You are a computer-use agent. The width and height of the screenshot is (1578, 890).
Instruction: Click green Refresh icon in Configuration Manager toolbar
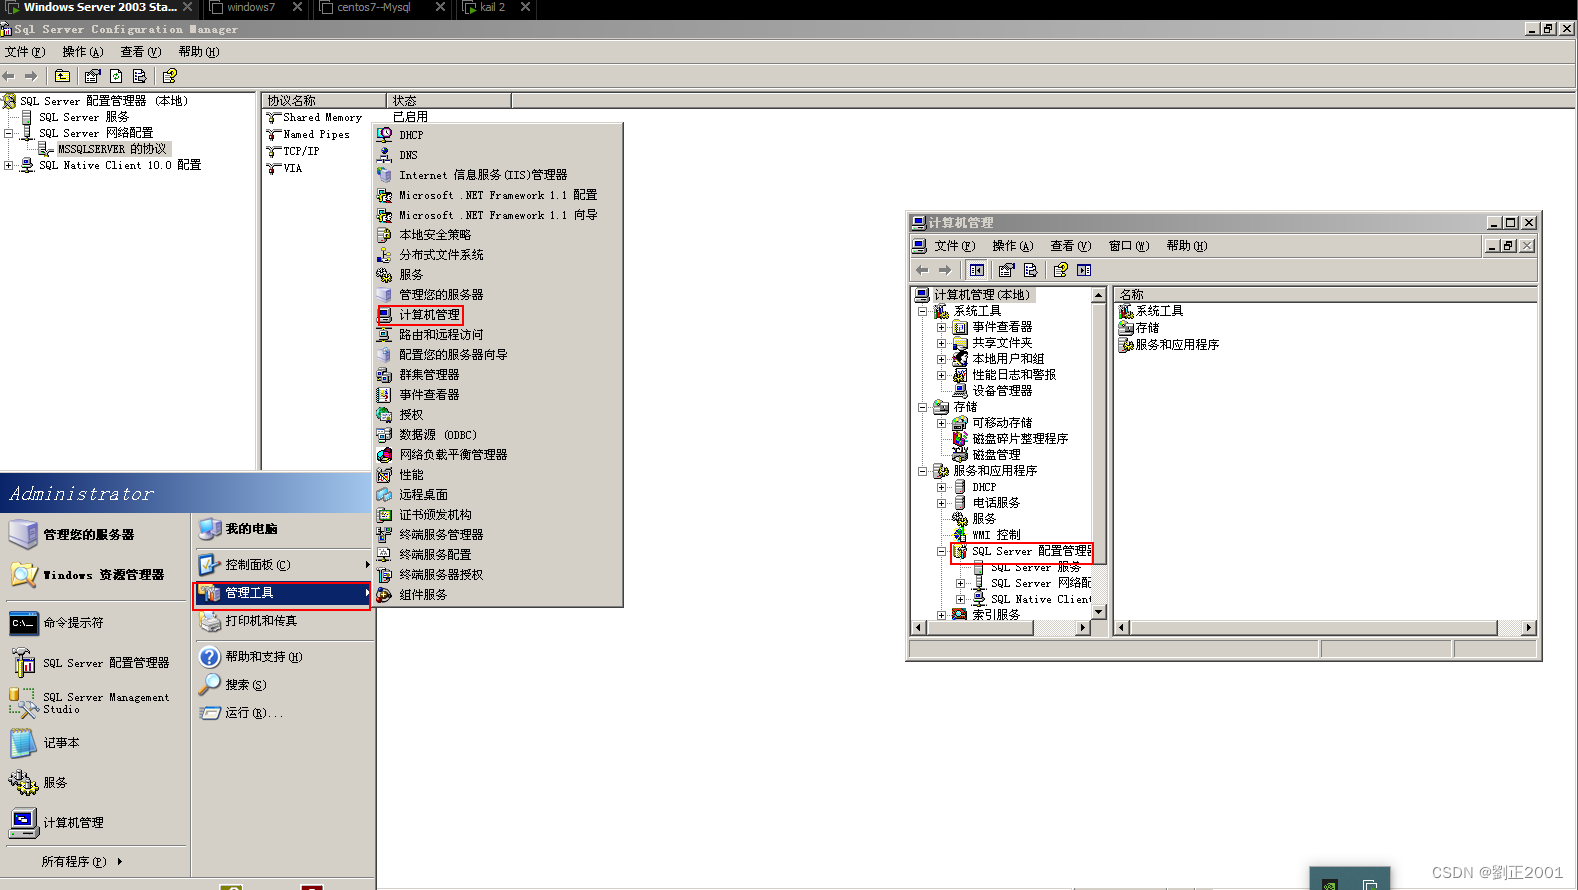pos(116,76)
